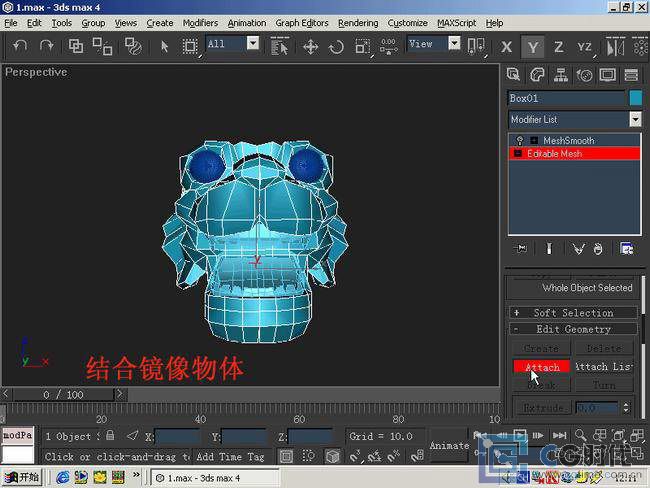Image resolution: width=650 pixels, height=488 pixels.
Task: Open the Utilities command panel tab
Action: point(631,75)
